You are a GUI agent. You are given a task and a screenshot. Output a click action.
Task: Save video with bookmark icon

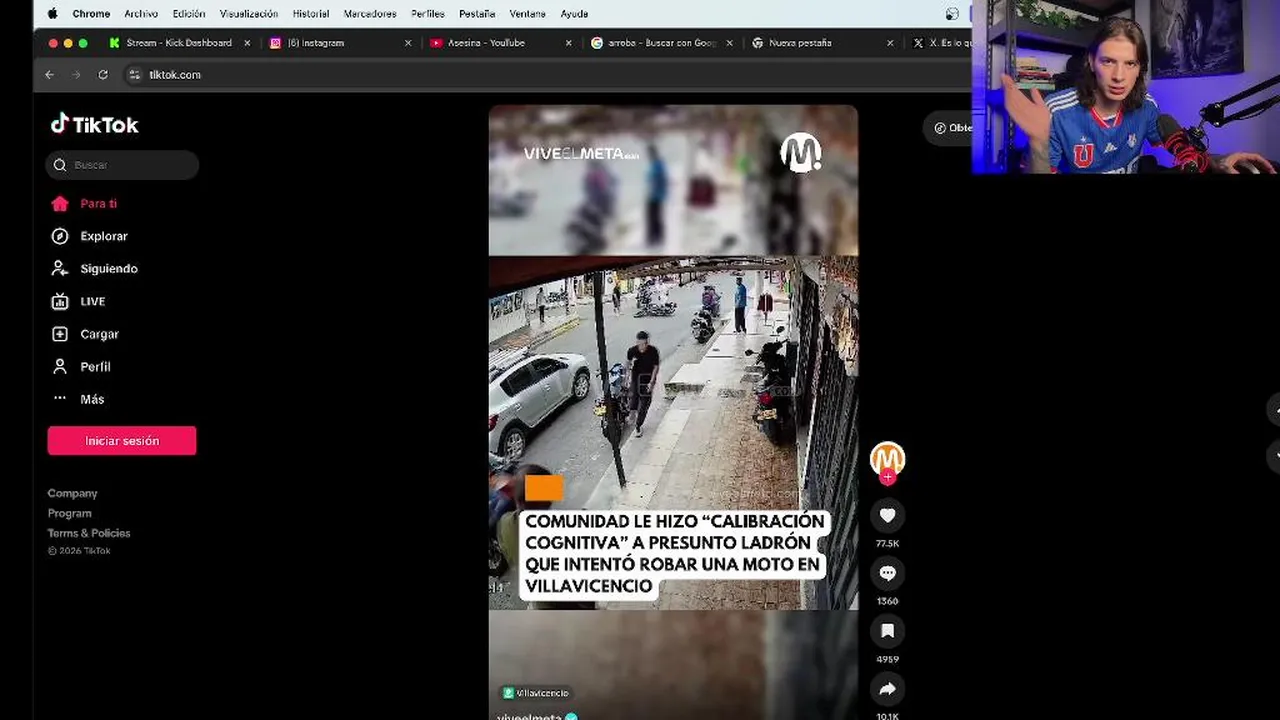click(887, 631)
